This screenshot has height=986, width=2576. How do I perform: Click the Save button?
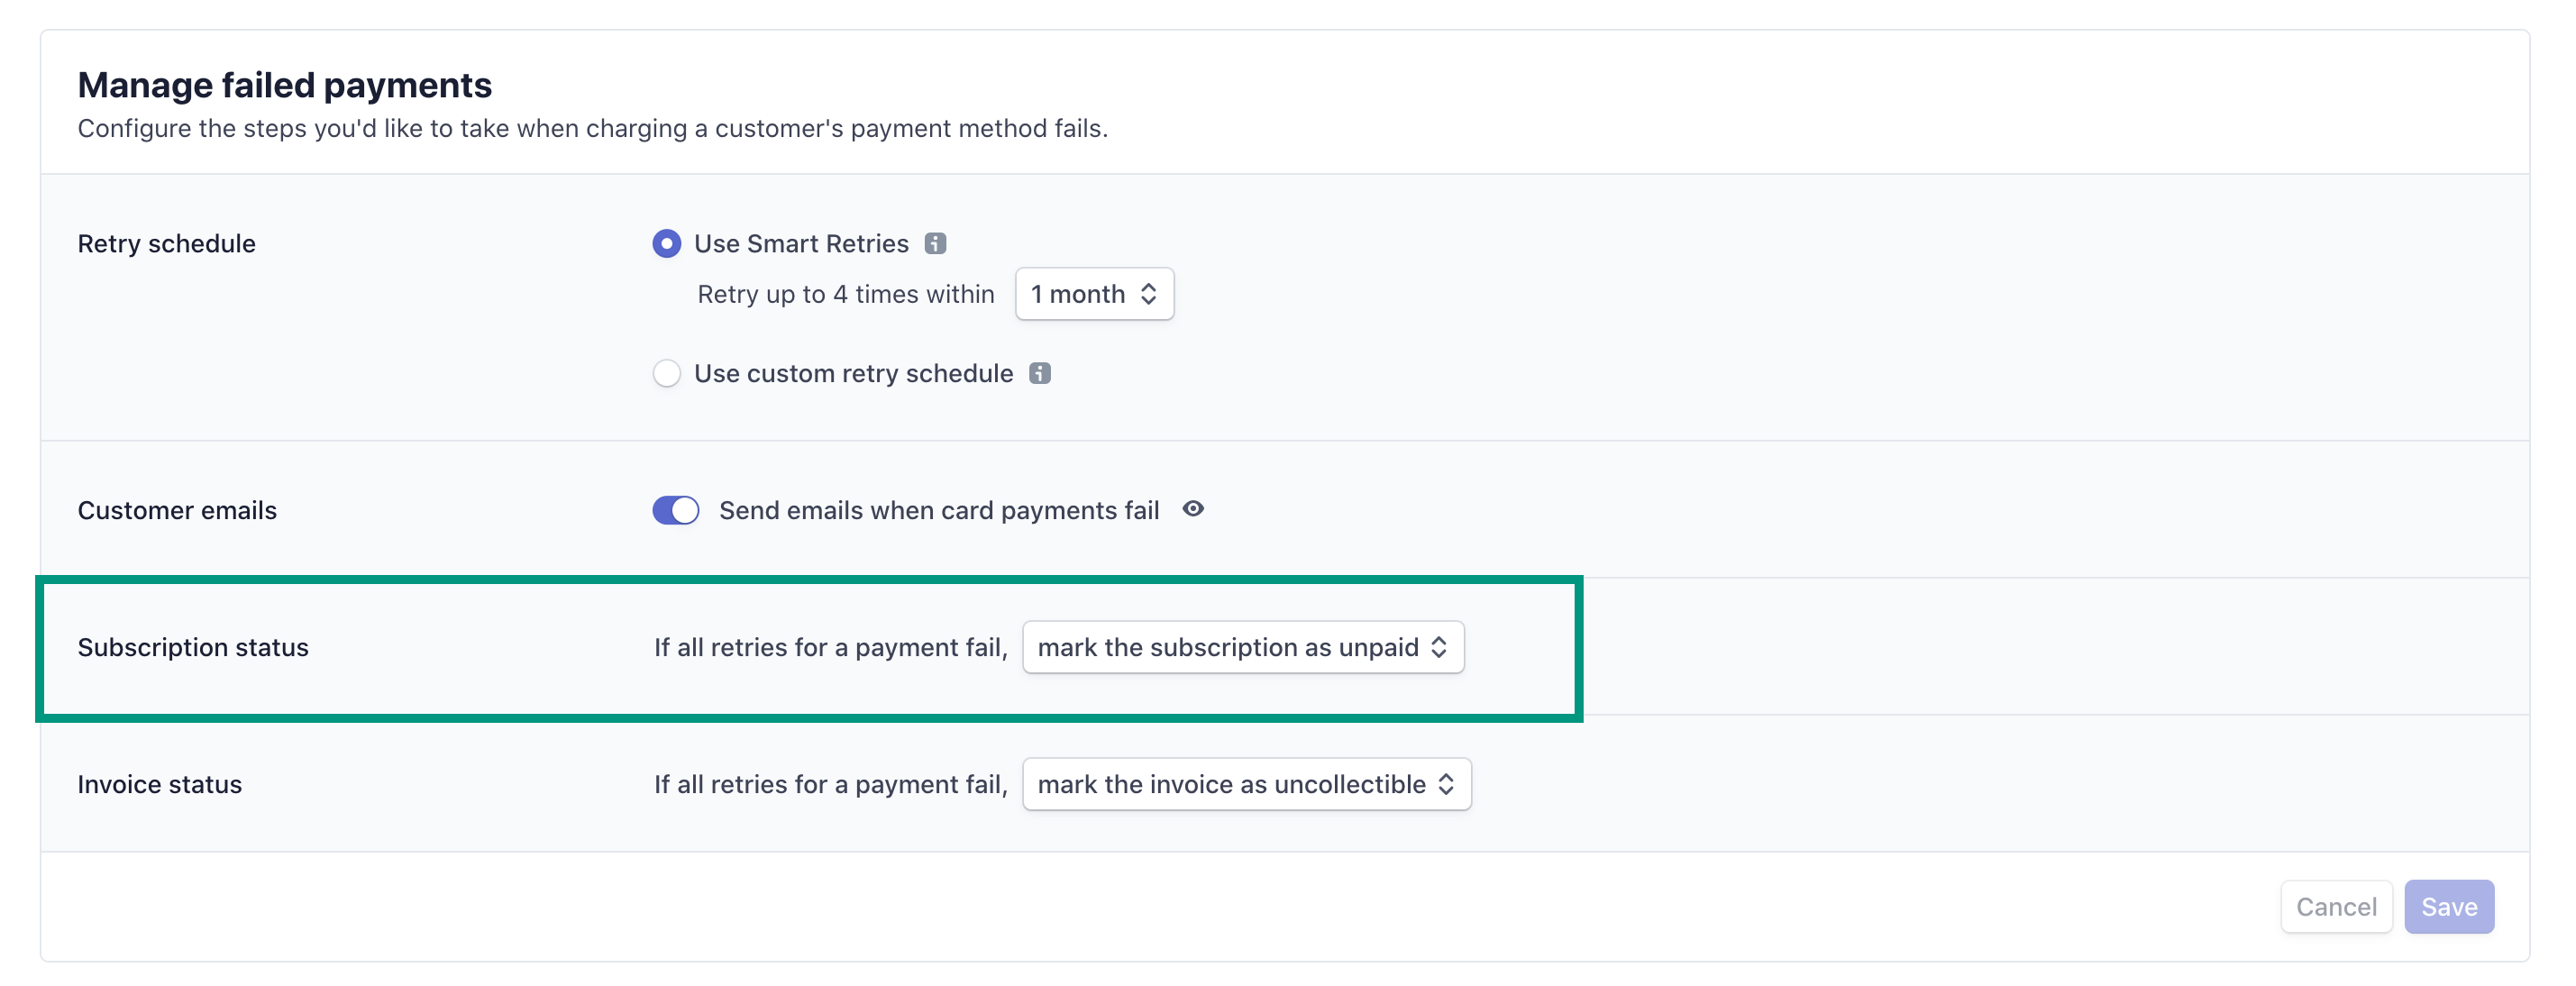pos(2449,906)
